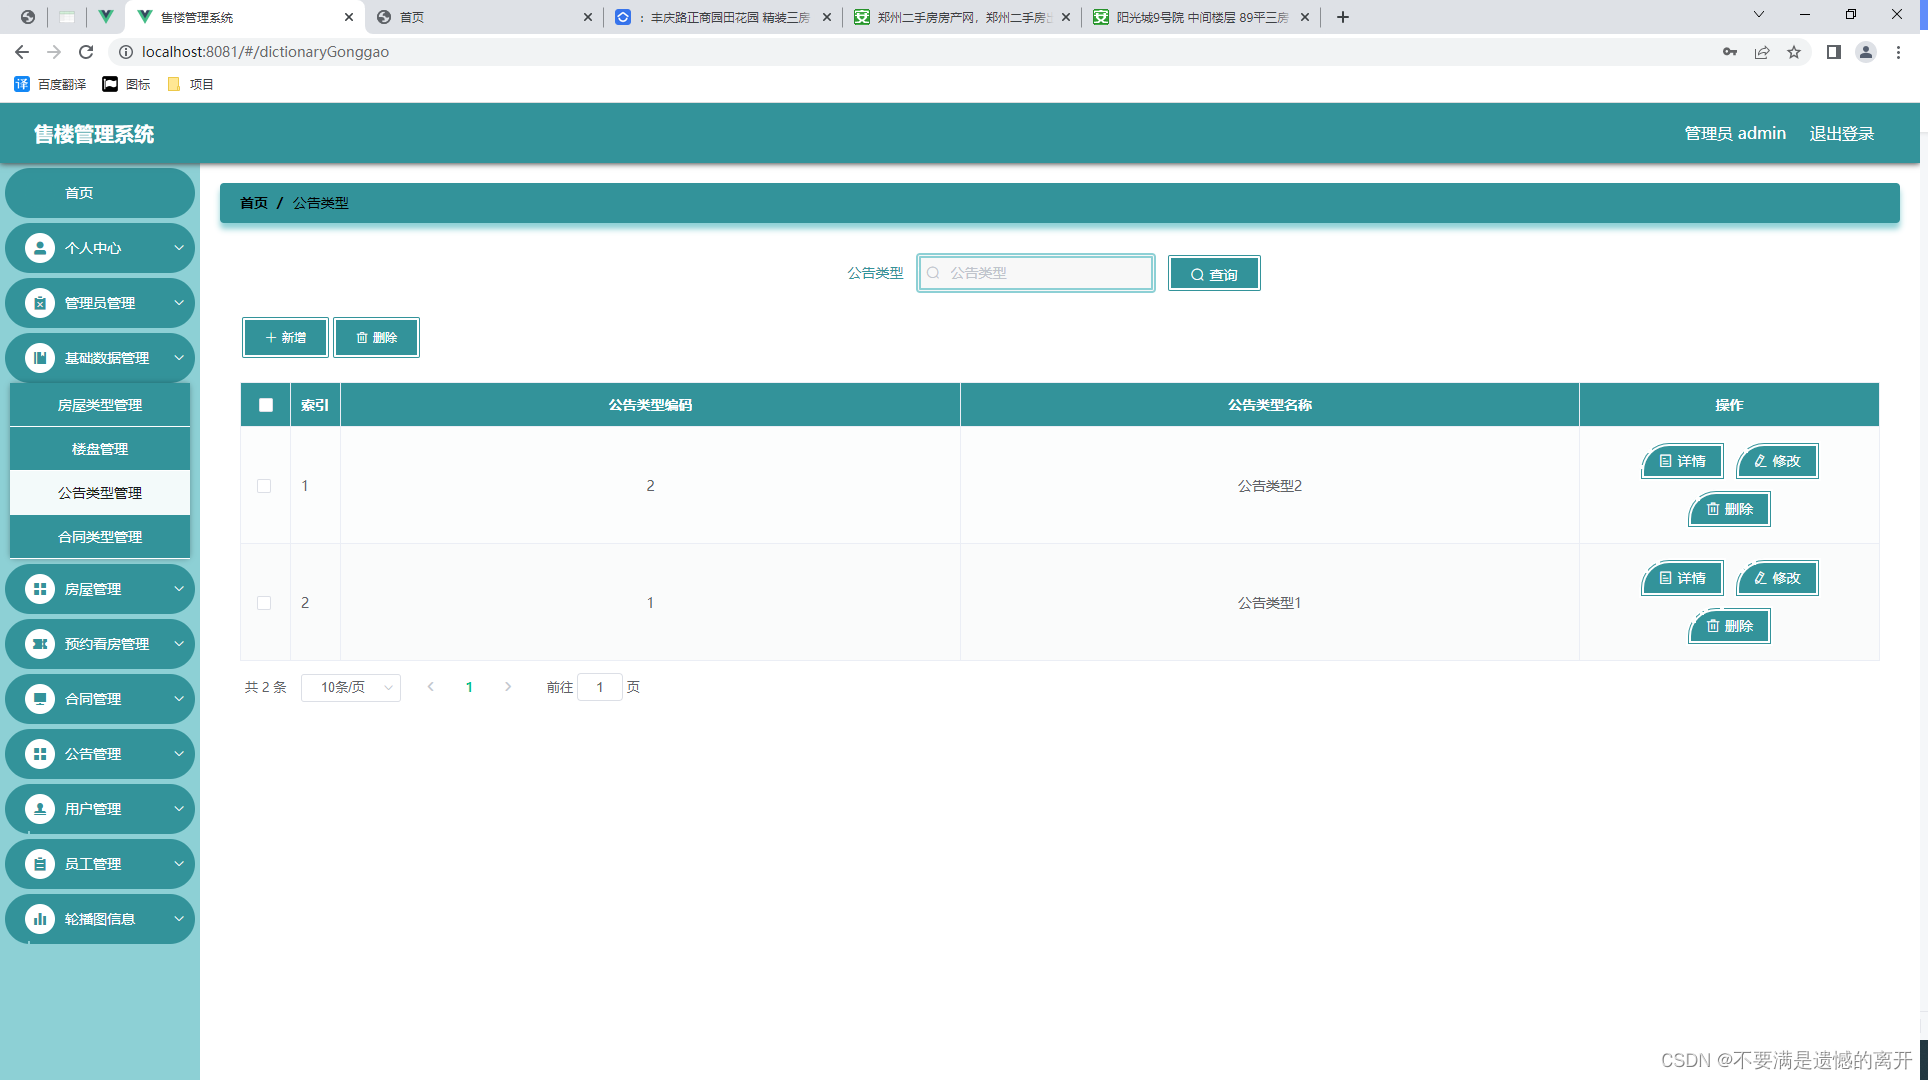Screen dimensions: 1928x1080
Task: Expand the 合同管理 menu section
Action: pos(100,698)
